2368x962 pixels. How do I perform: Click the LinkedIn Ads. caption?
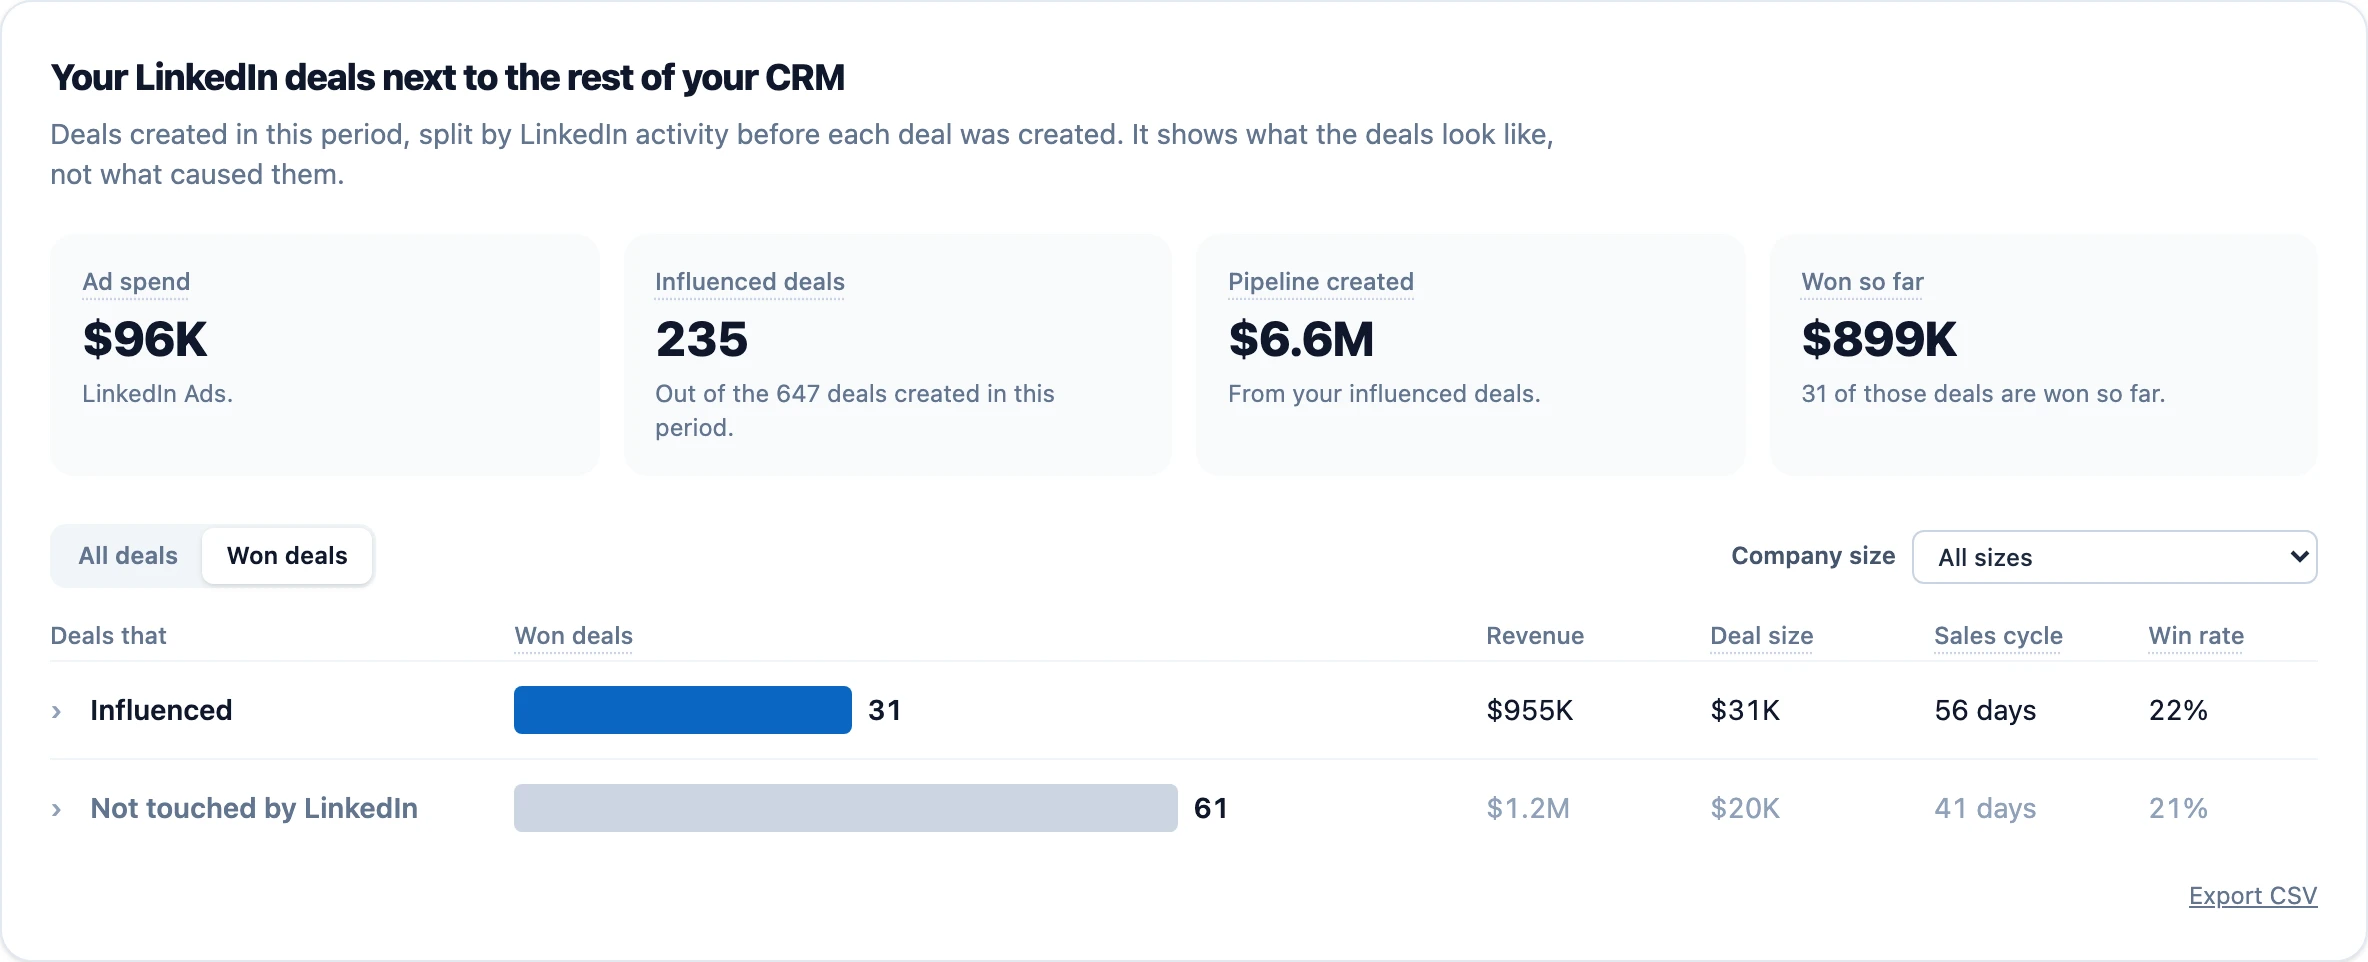click(157, 394)
